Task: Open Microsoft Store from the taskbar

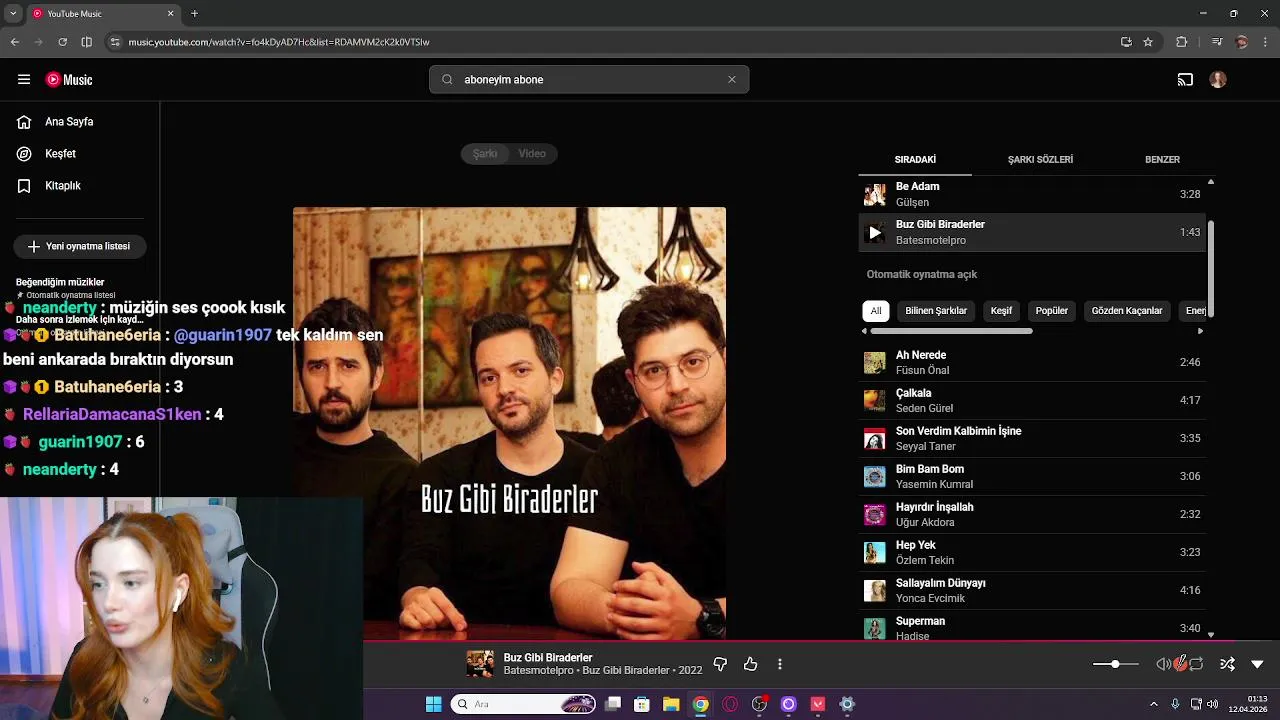Action: pyautogui.click(x=642, y=704)
